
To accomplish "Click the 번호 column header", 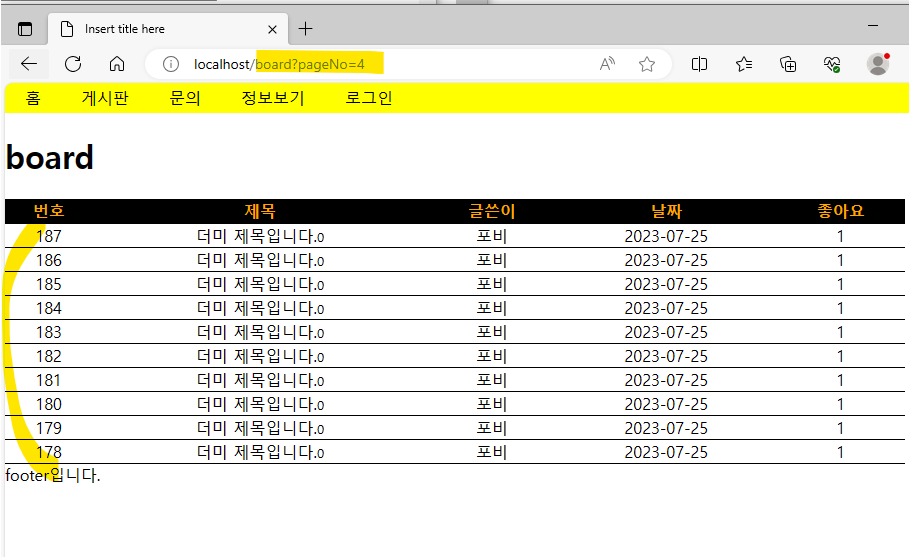I will click(49, 211).
